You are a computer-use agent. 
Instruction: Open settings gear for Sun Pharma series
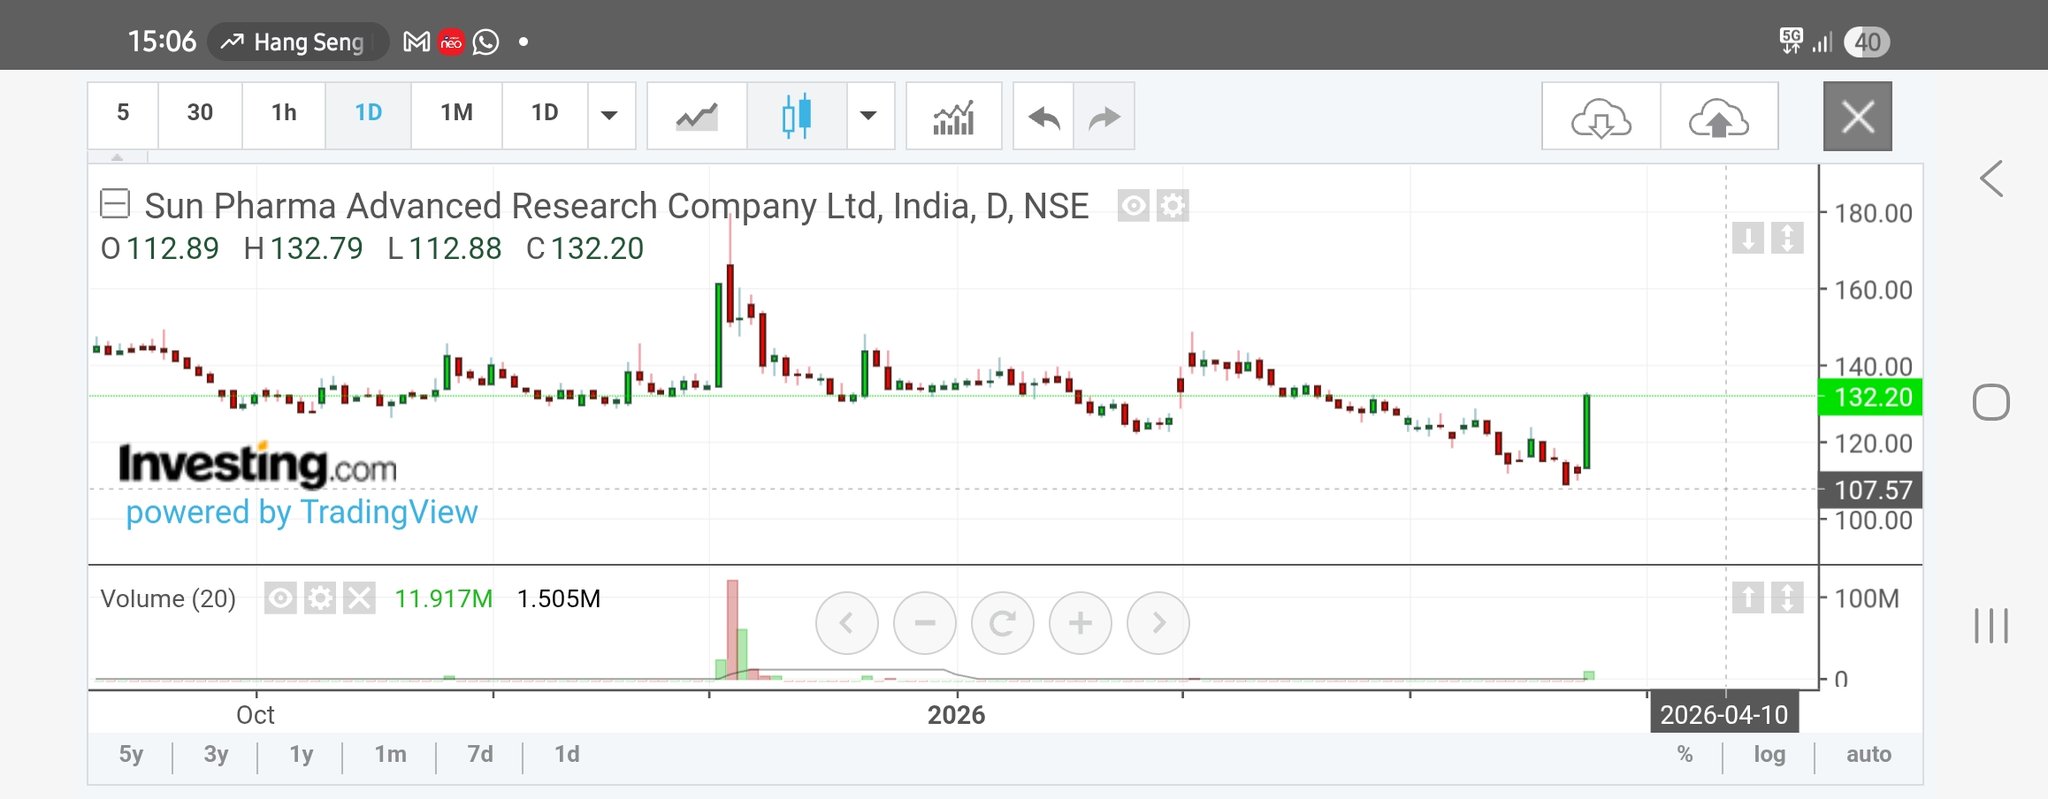(1172, 206)
